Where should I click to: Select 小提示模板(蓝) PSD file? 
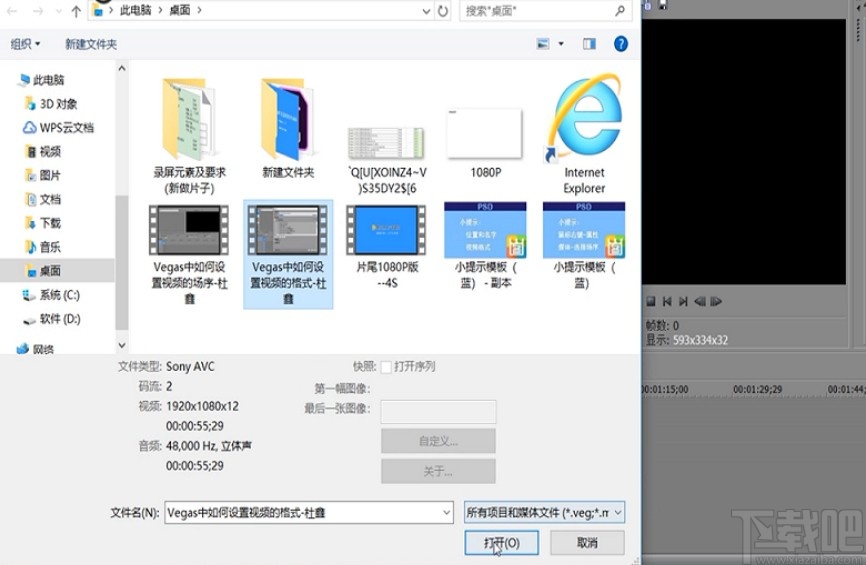584,246
